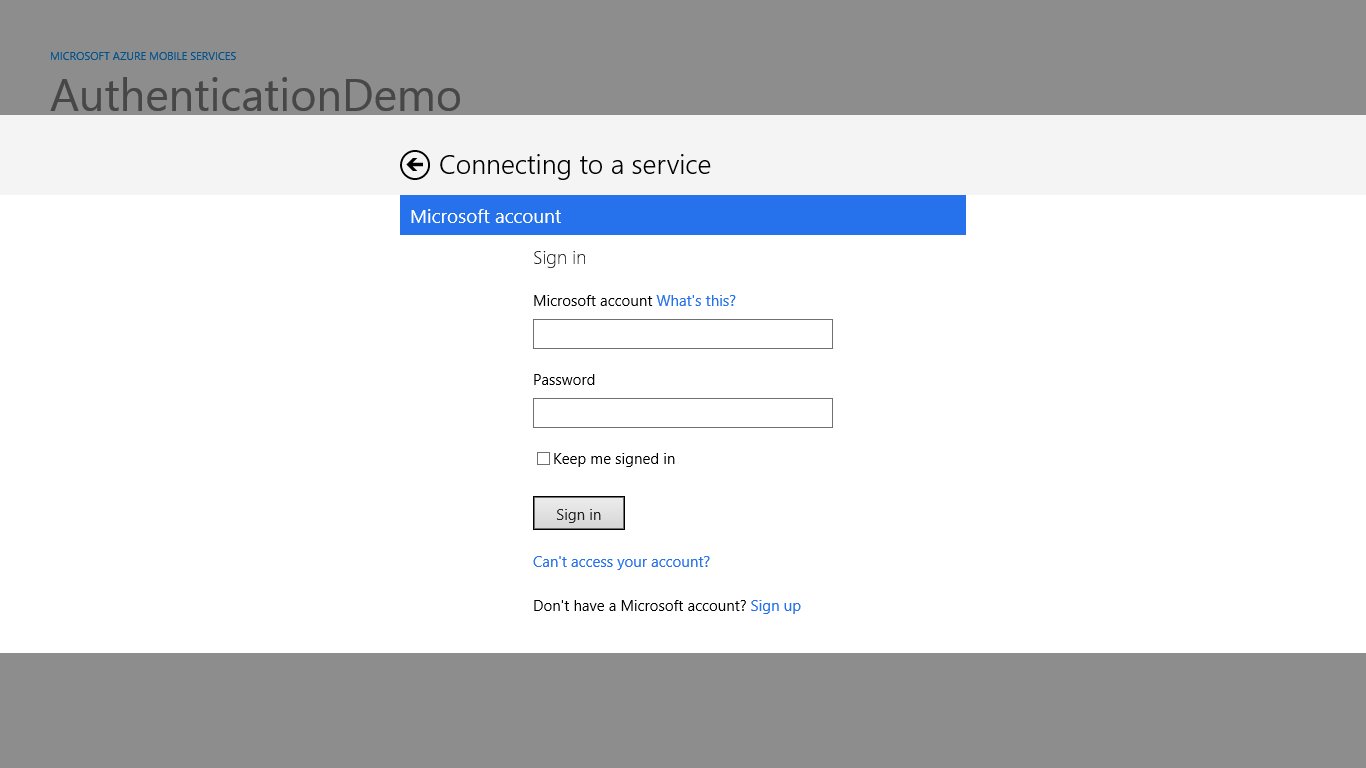
Task: Click the back arrow icon
Action: [x=415, y=165]
